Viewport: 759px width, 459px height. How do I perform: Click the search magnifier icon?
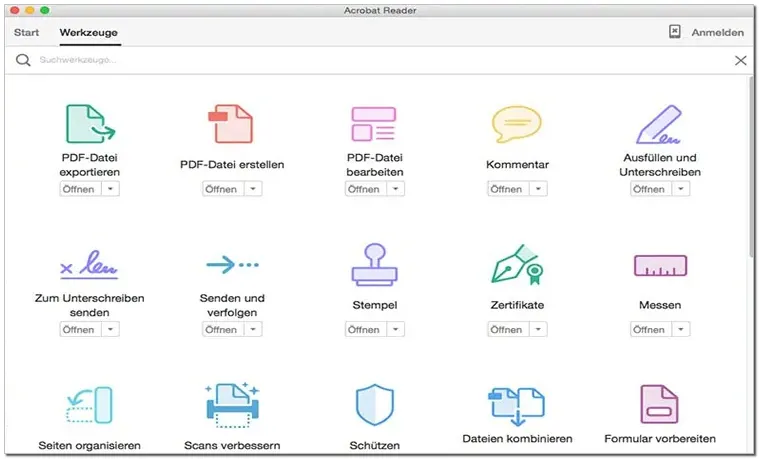tap(23, 60)
